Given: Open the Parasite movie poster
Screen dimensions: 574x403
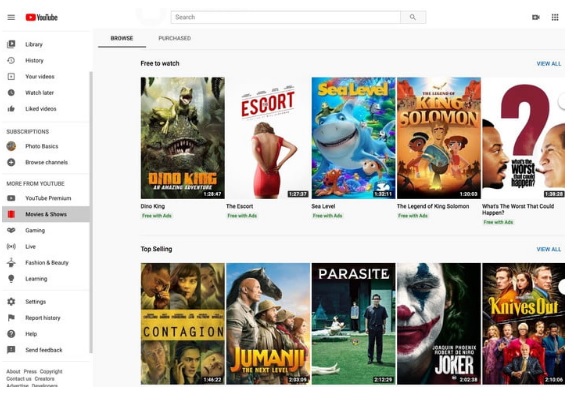Looking at the screenshot, I should click(353, 324).
